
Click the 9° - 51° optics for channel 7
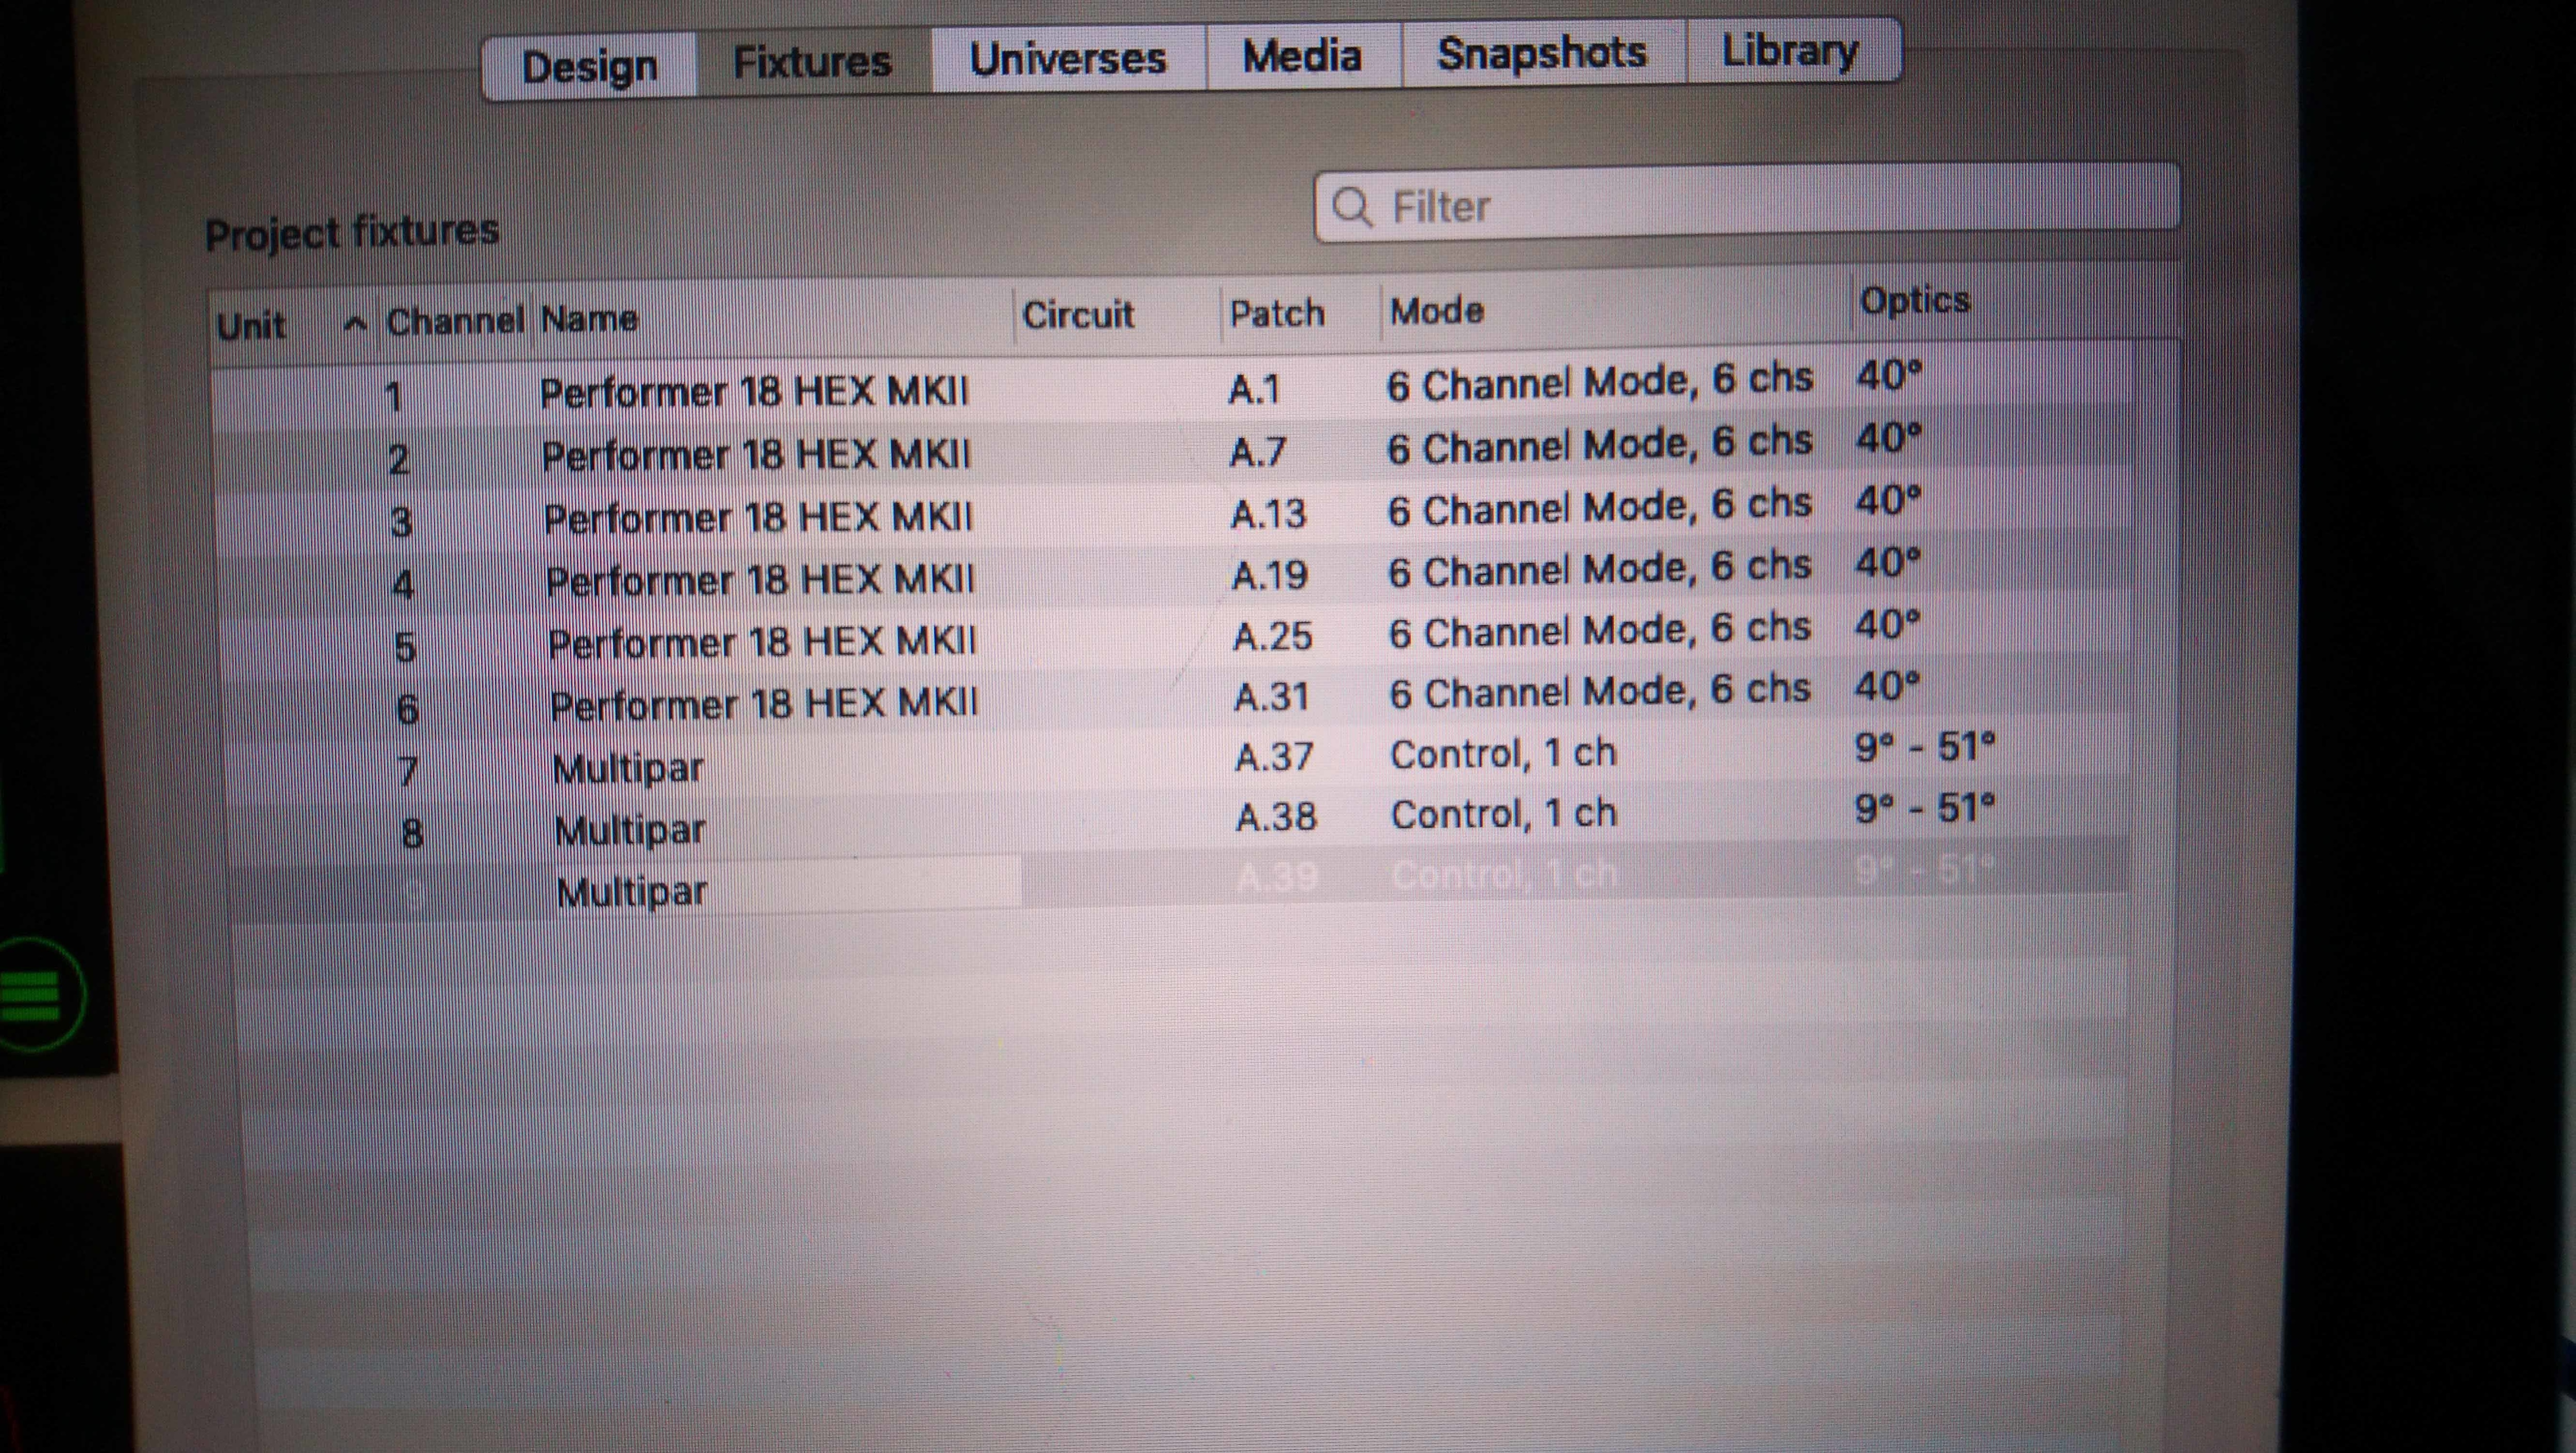click(1924, 746)
